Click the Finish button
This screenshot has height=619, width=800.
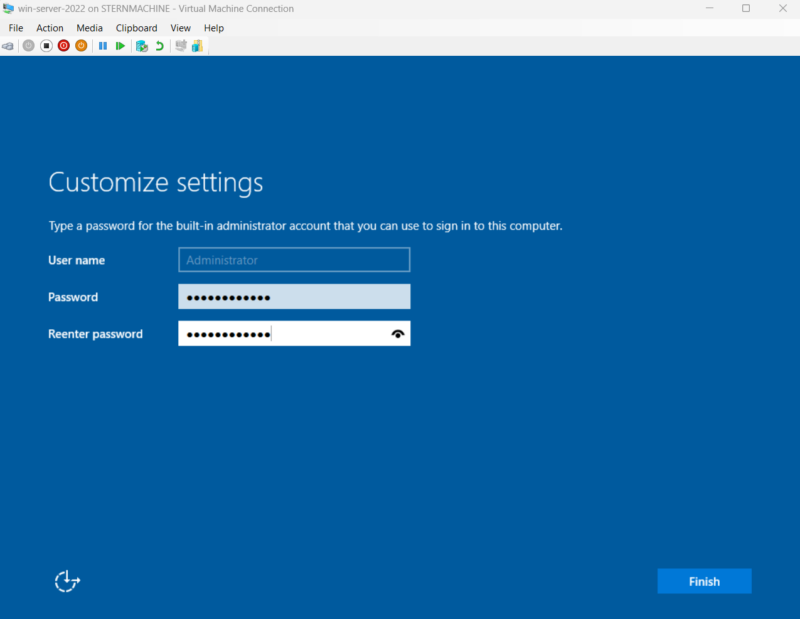705,581
